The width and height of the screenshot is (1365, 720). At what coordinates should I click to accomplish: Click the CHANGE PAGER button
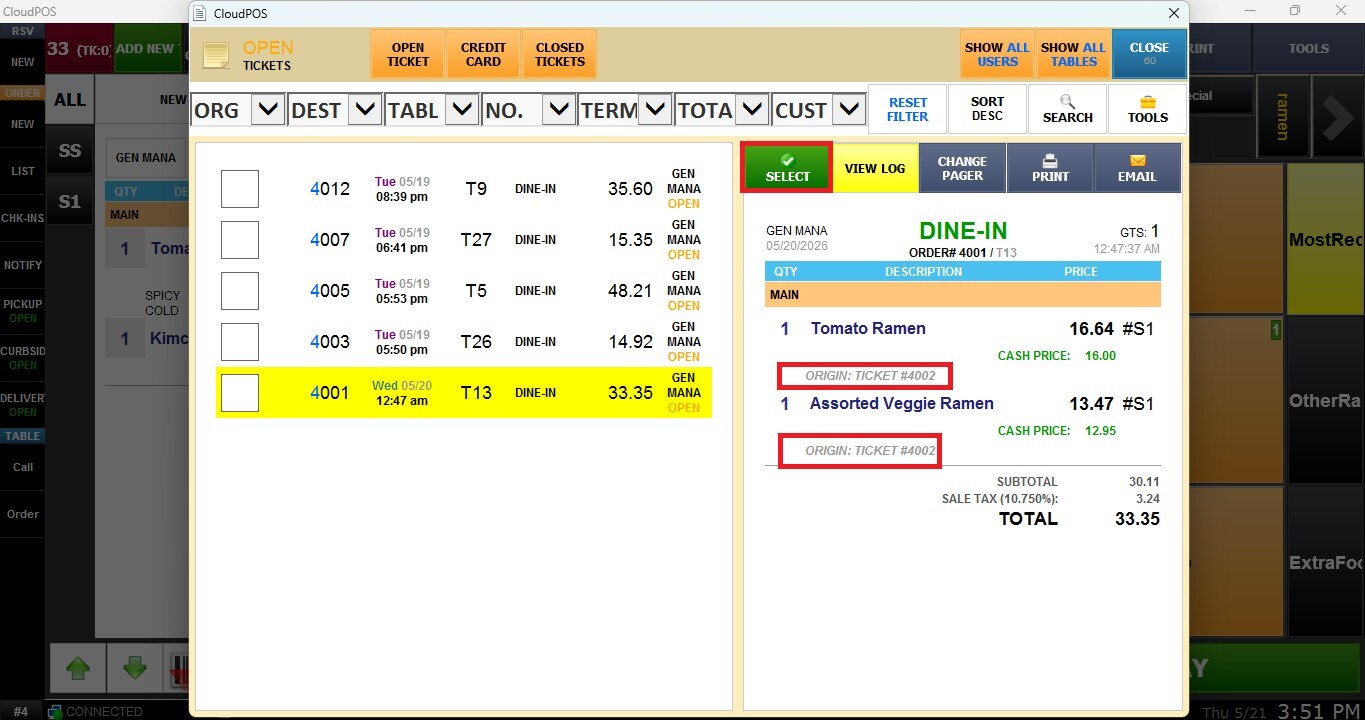(x=962, y=168)
